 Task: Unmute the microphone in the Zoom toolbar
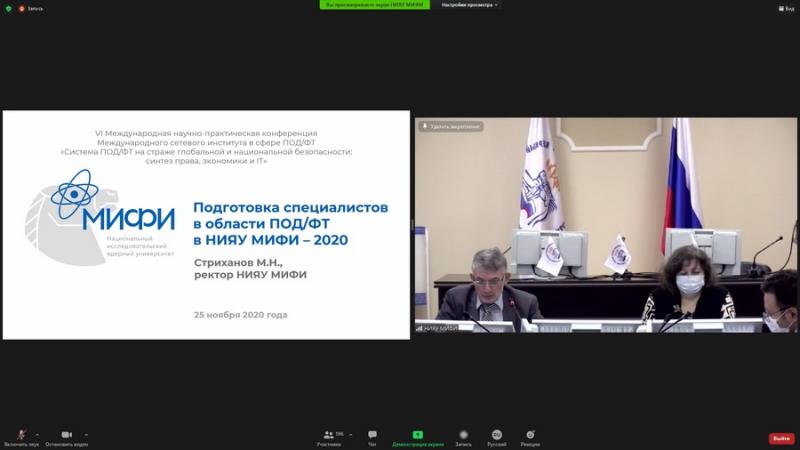pos(21,438)
